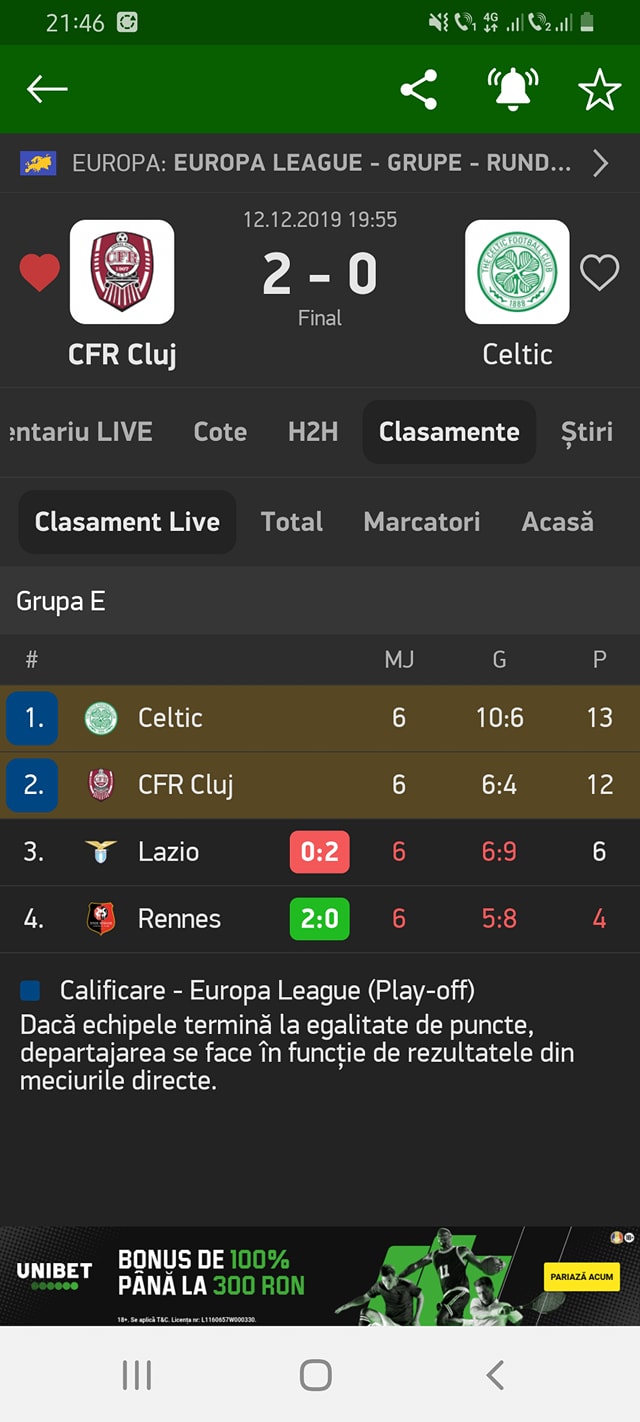
Task: Tap the Celtic club crest logo
Action: (517, 272)
